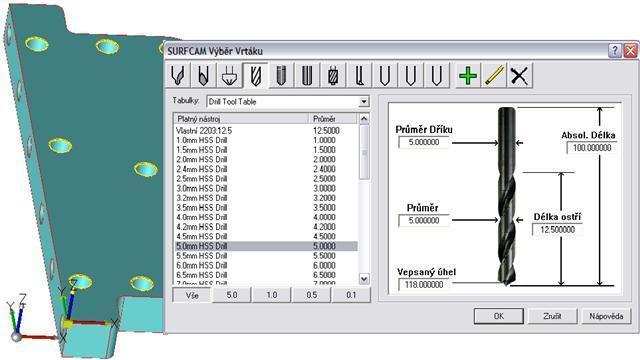640x360 pixels.
Task: Click the Délka ostří value field
Action: [557, 230]
